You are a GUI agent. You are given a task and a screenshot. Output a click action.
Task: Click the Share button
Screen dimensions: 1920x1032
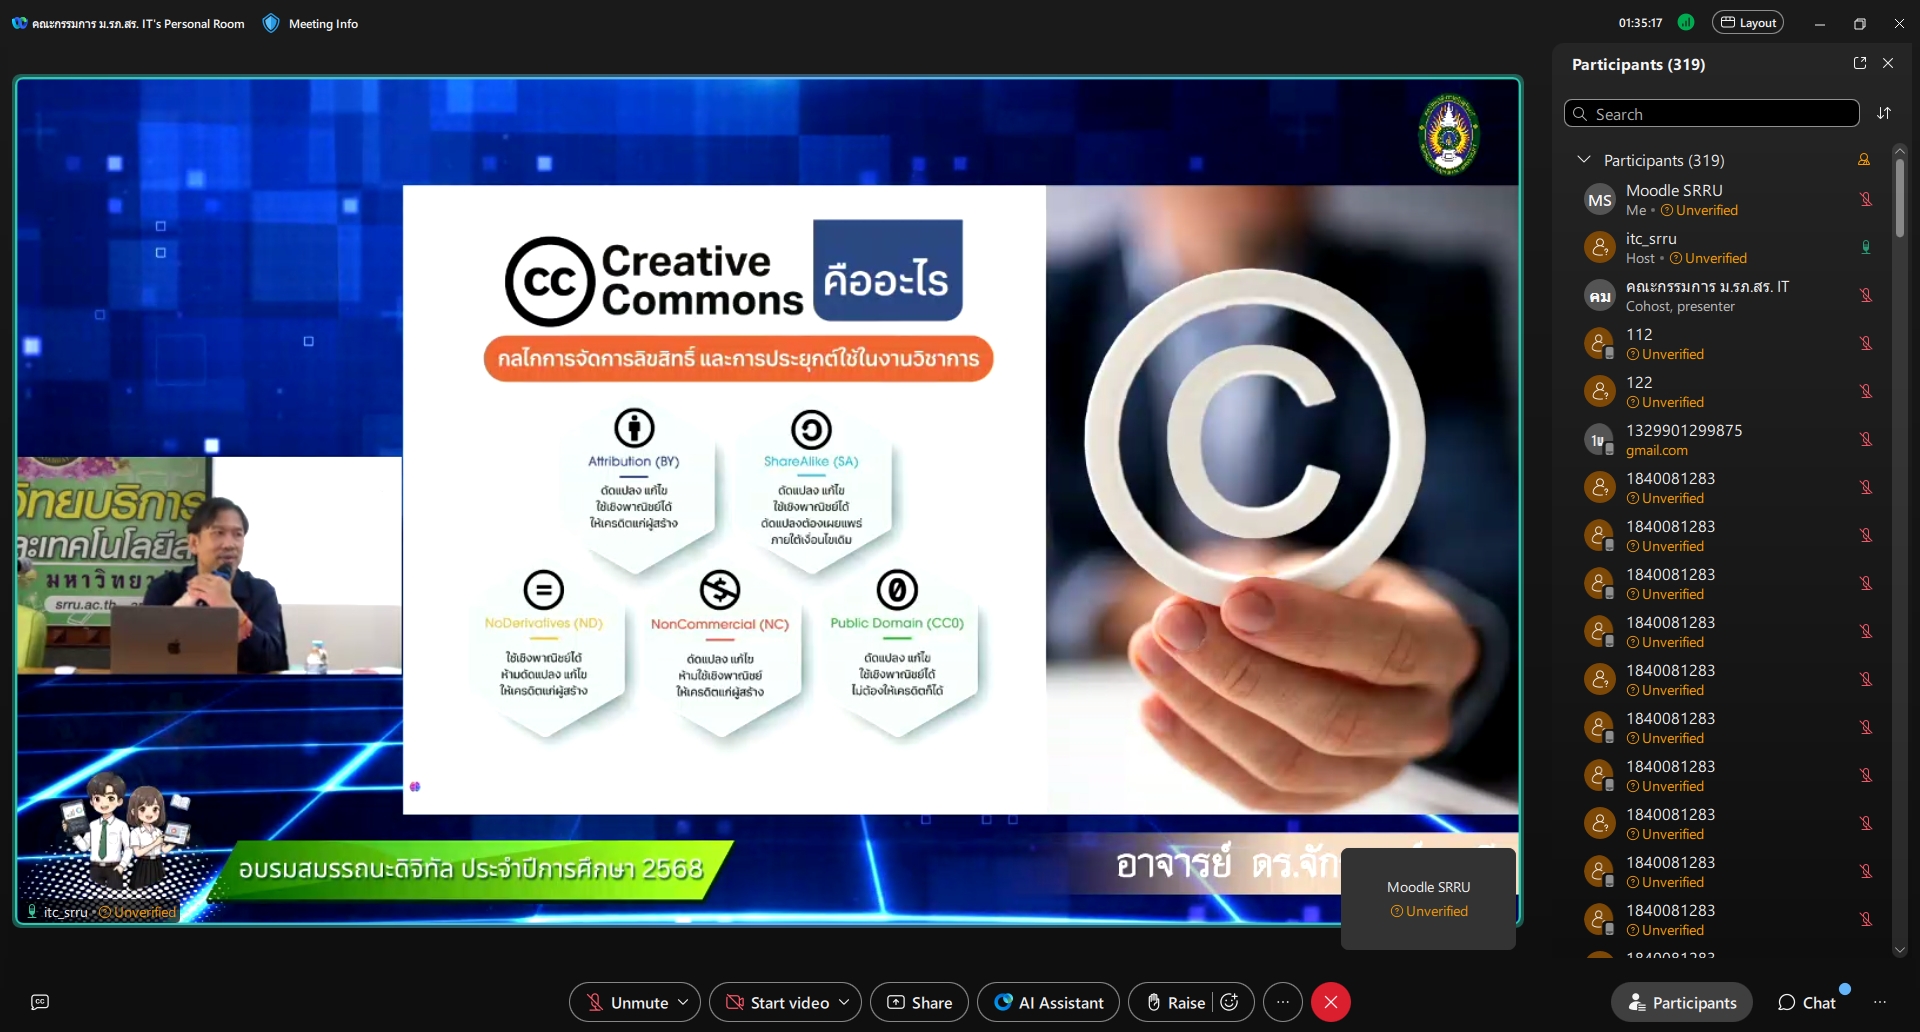point(919,1002)
